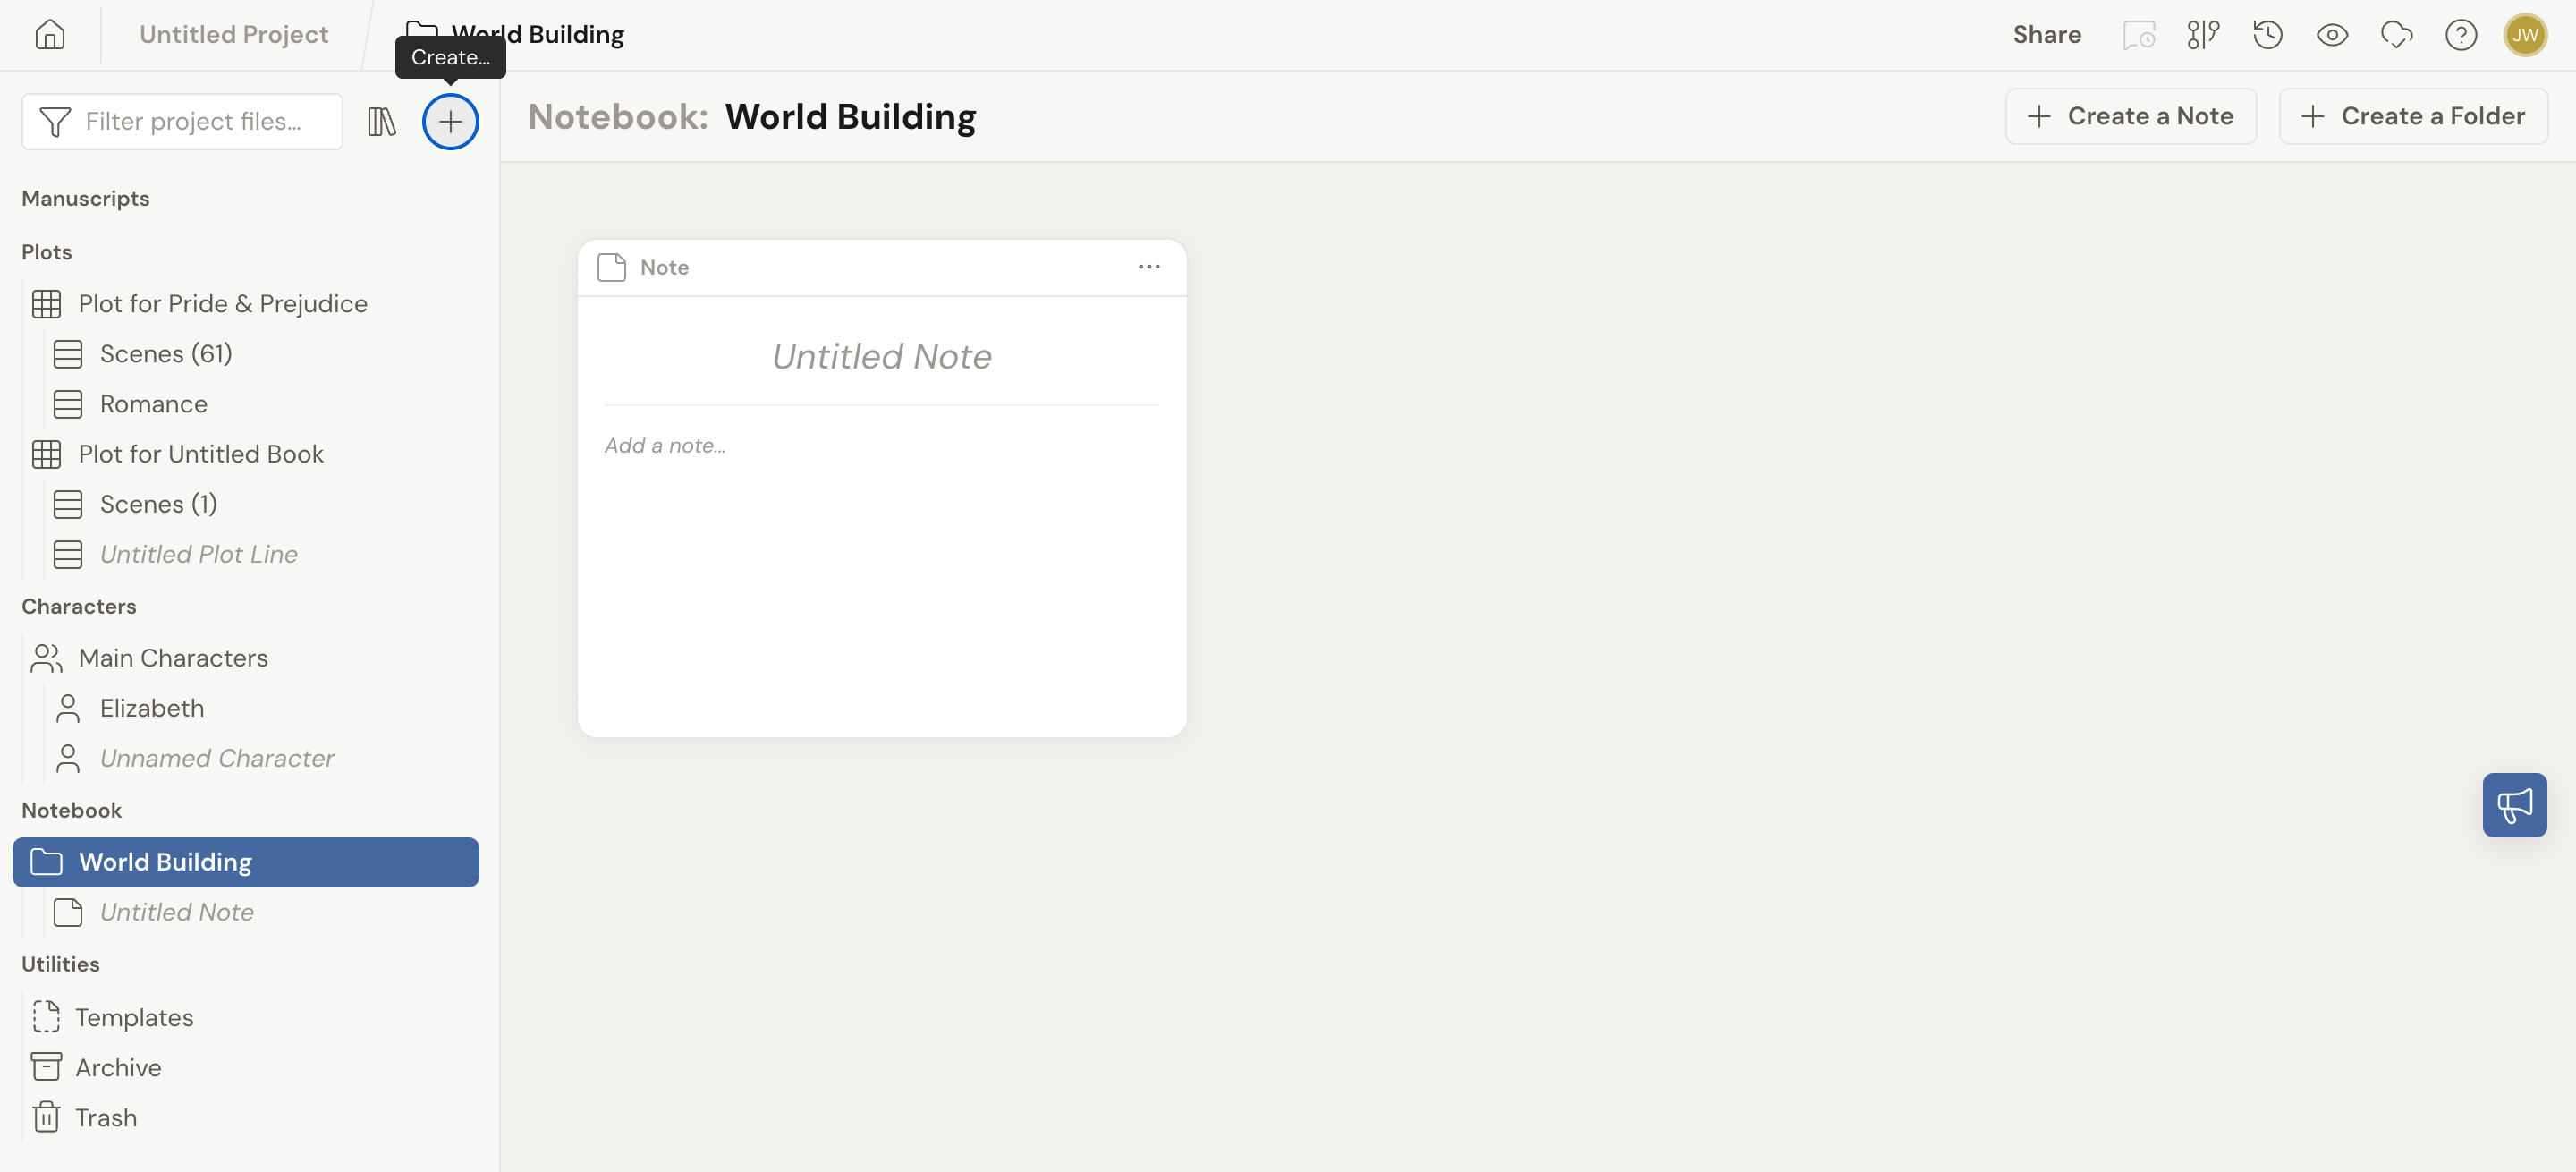Click the Trash bin icon
The height and width of the screenshot is (1172, 2576).
coord(46,1116)
